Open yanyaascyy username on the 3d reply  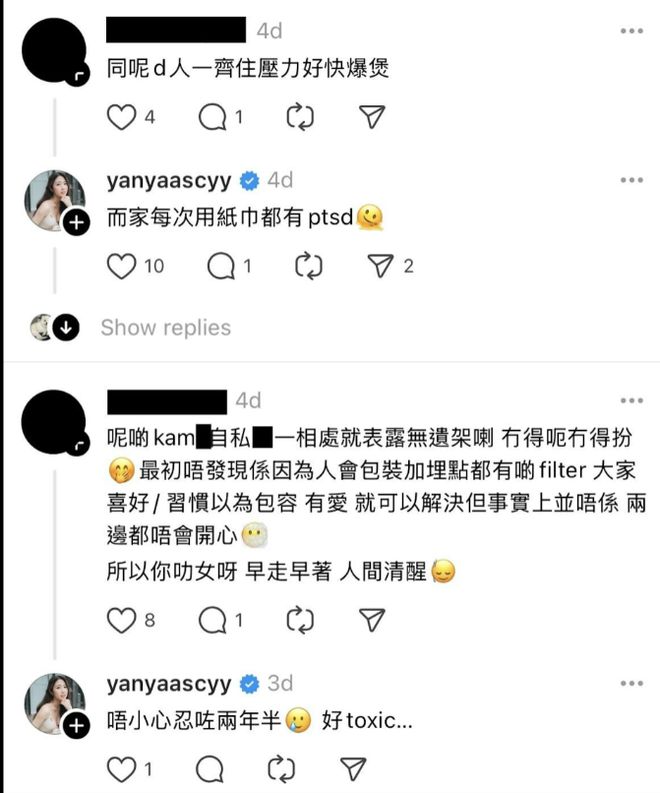tap(168, 684)
